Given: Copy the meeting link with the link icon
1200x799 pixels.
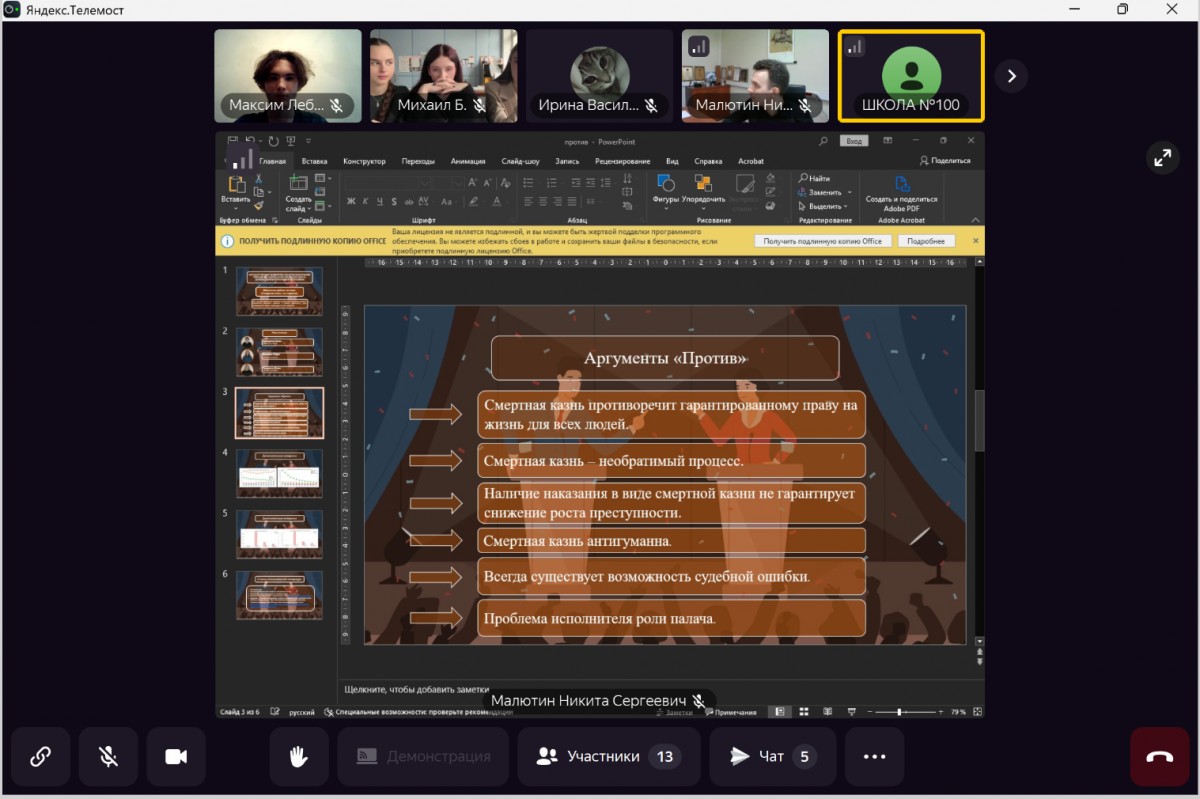Looking at the screenshot, I should point(40,757).
